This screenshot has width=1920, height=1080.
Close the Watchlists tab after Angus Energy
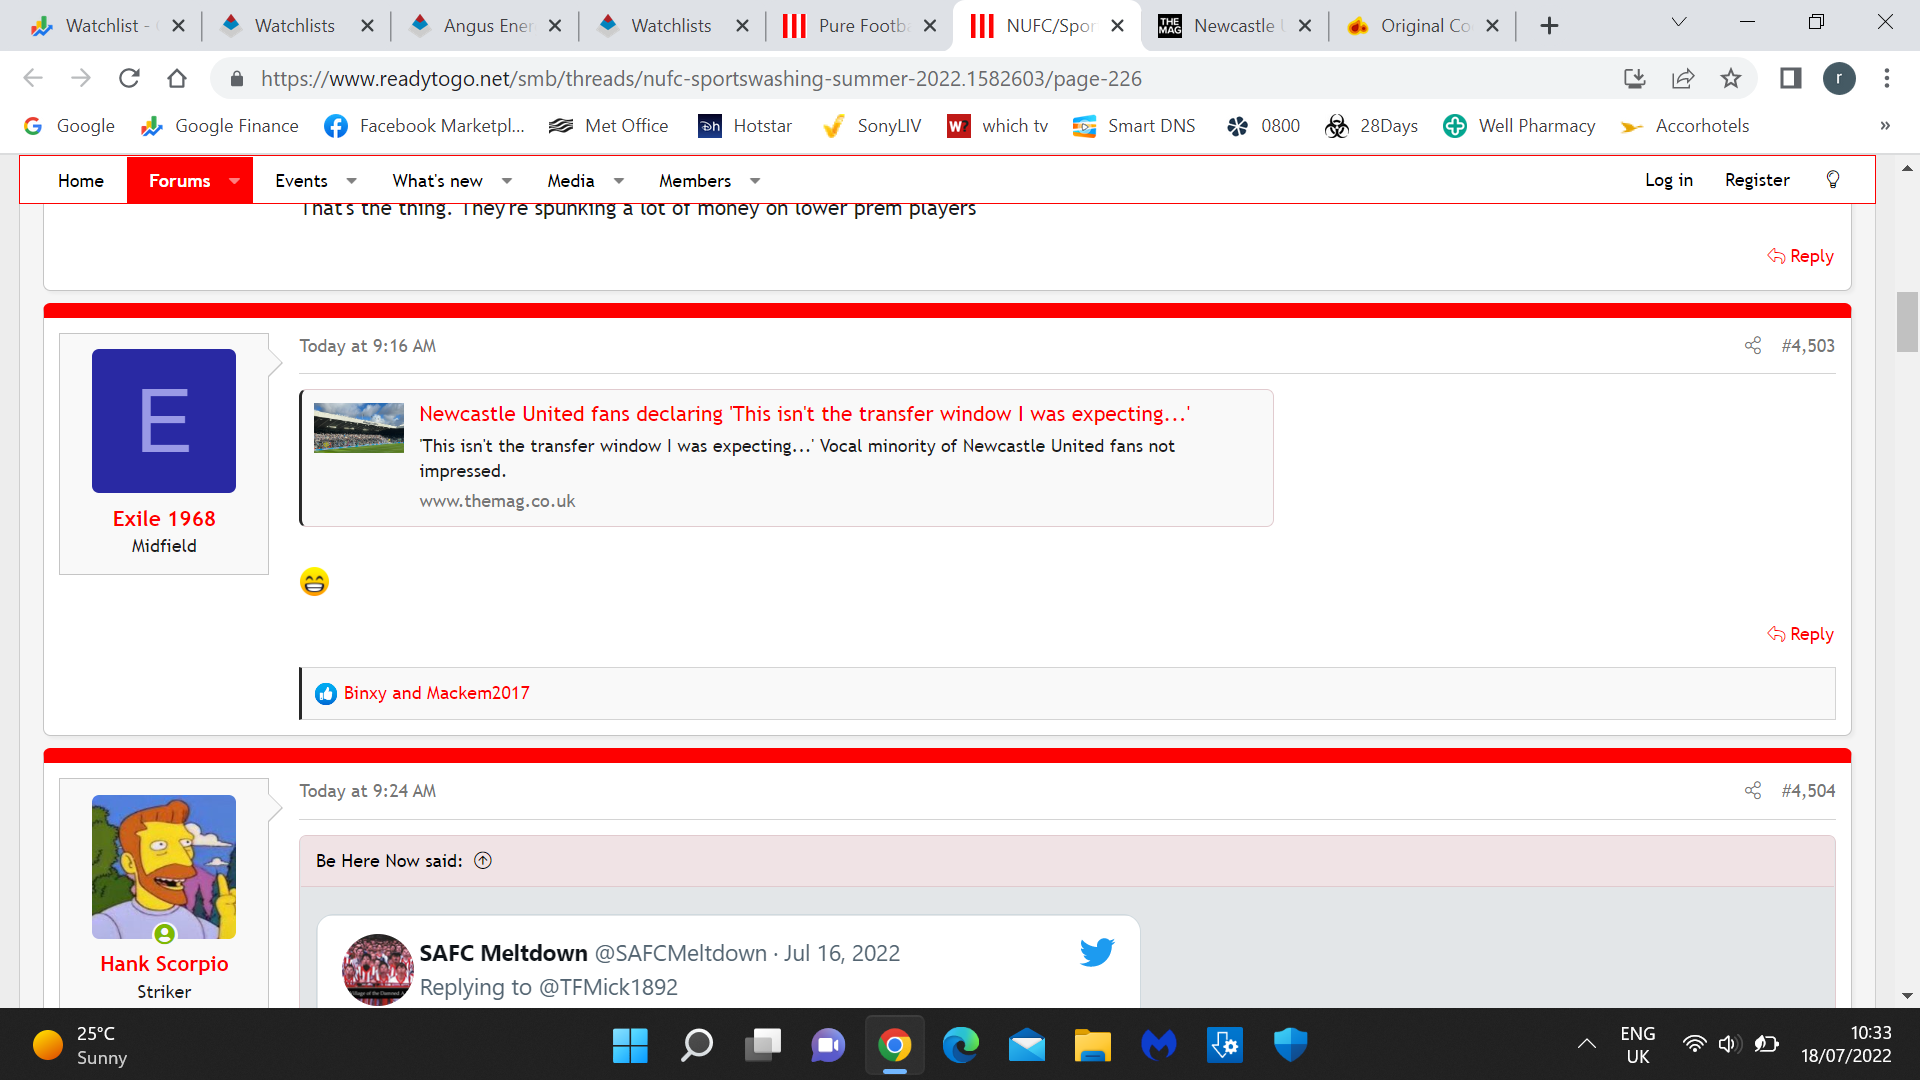point(742,26)
